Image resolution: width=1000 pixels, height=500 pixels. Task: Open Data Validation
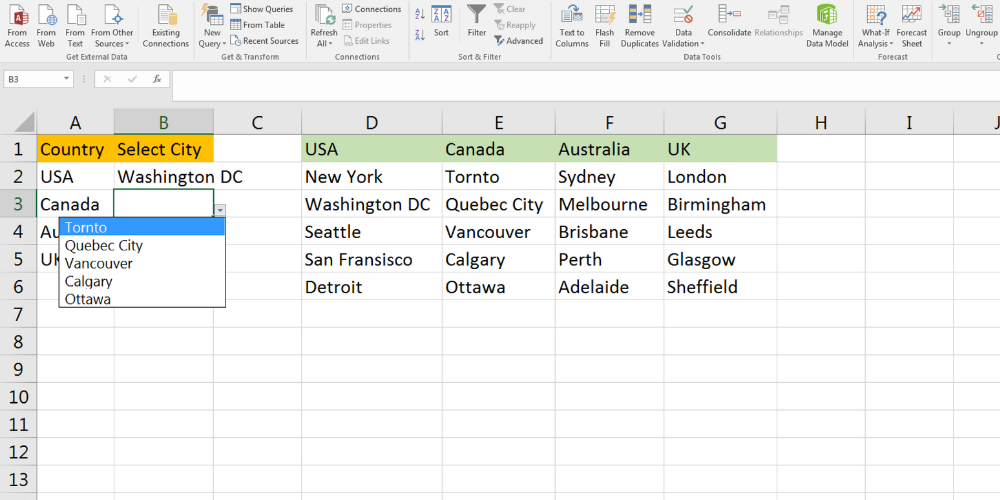click(x=683, y=26)
